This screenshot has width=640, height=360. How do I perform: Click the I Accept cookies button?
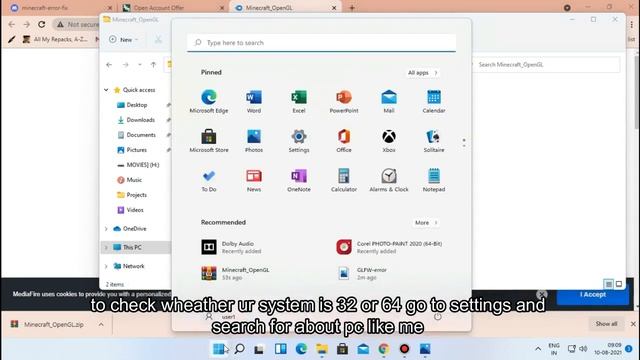click(x=593, y=295)
